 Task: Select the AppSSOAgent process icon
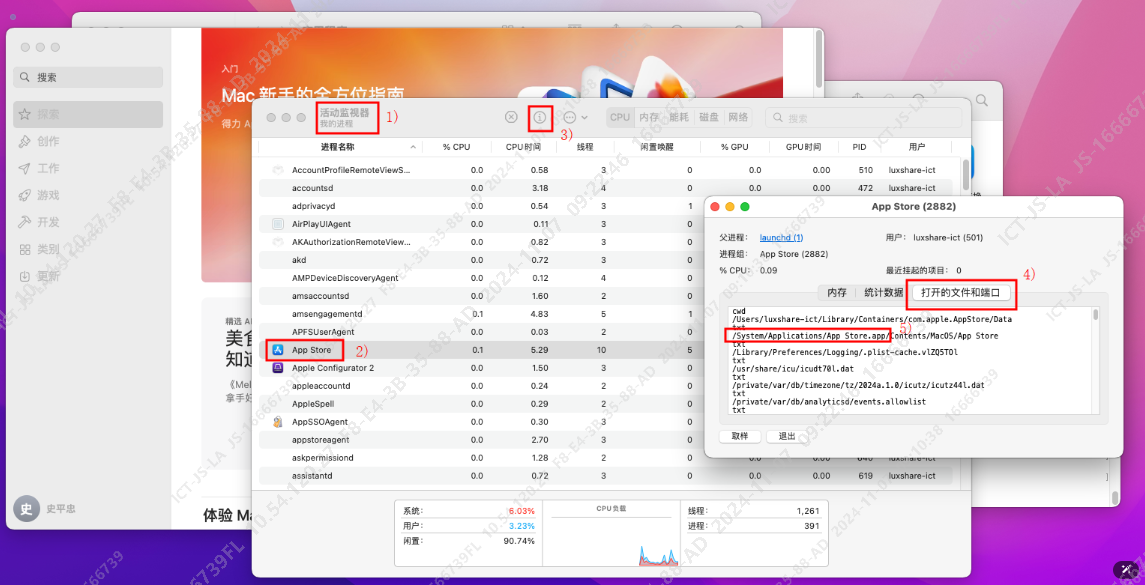point(277,422)
